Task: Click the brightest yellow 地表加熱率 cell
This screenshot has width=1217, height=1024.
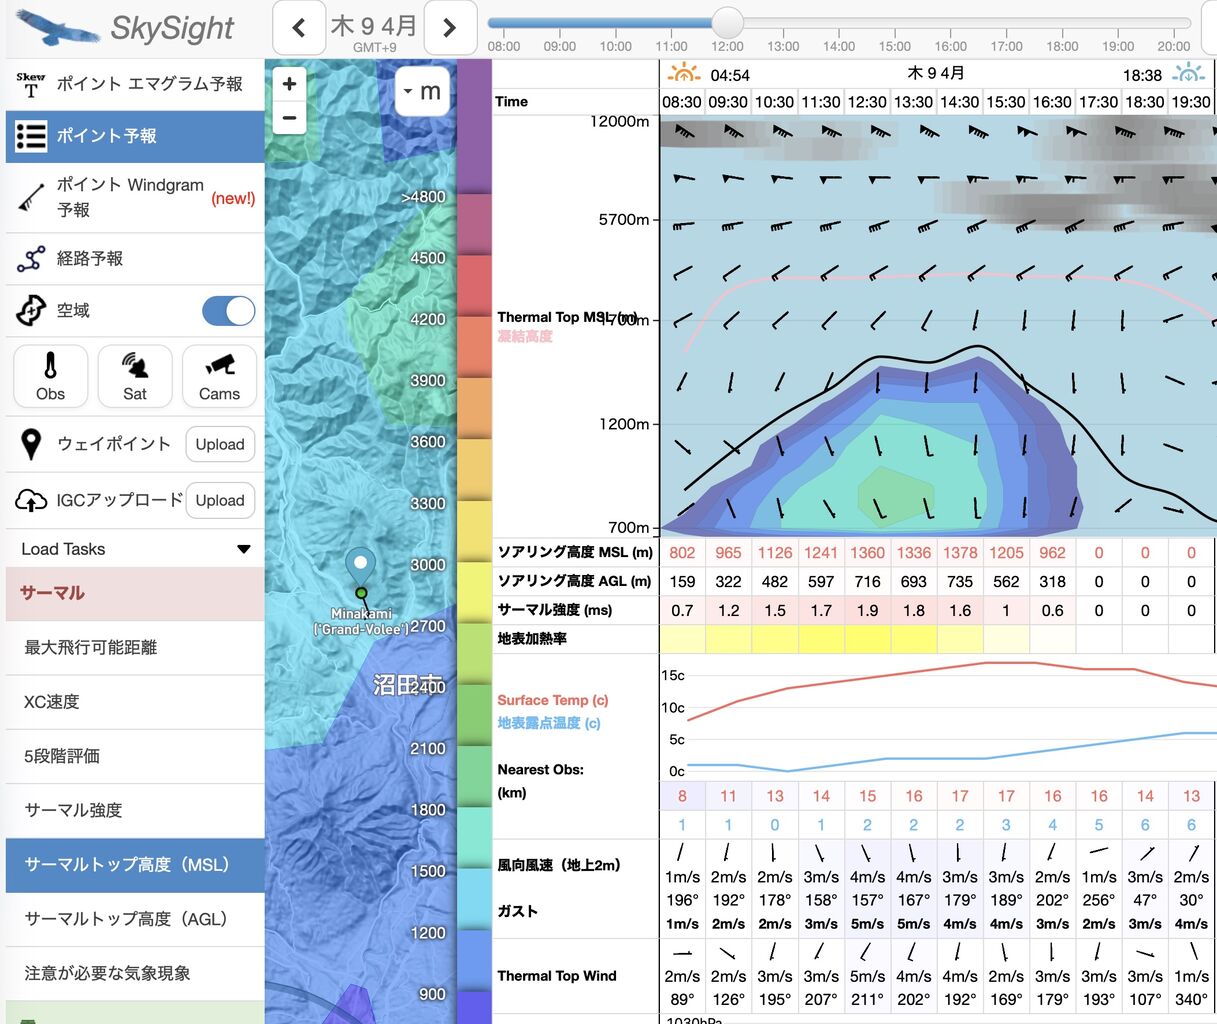Action: pyautogui.click(x=867, y=639)
